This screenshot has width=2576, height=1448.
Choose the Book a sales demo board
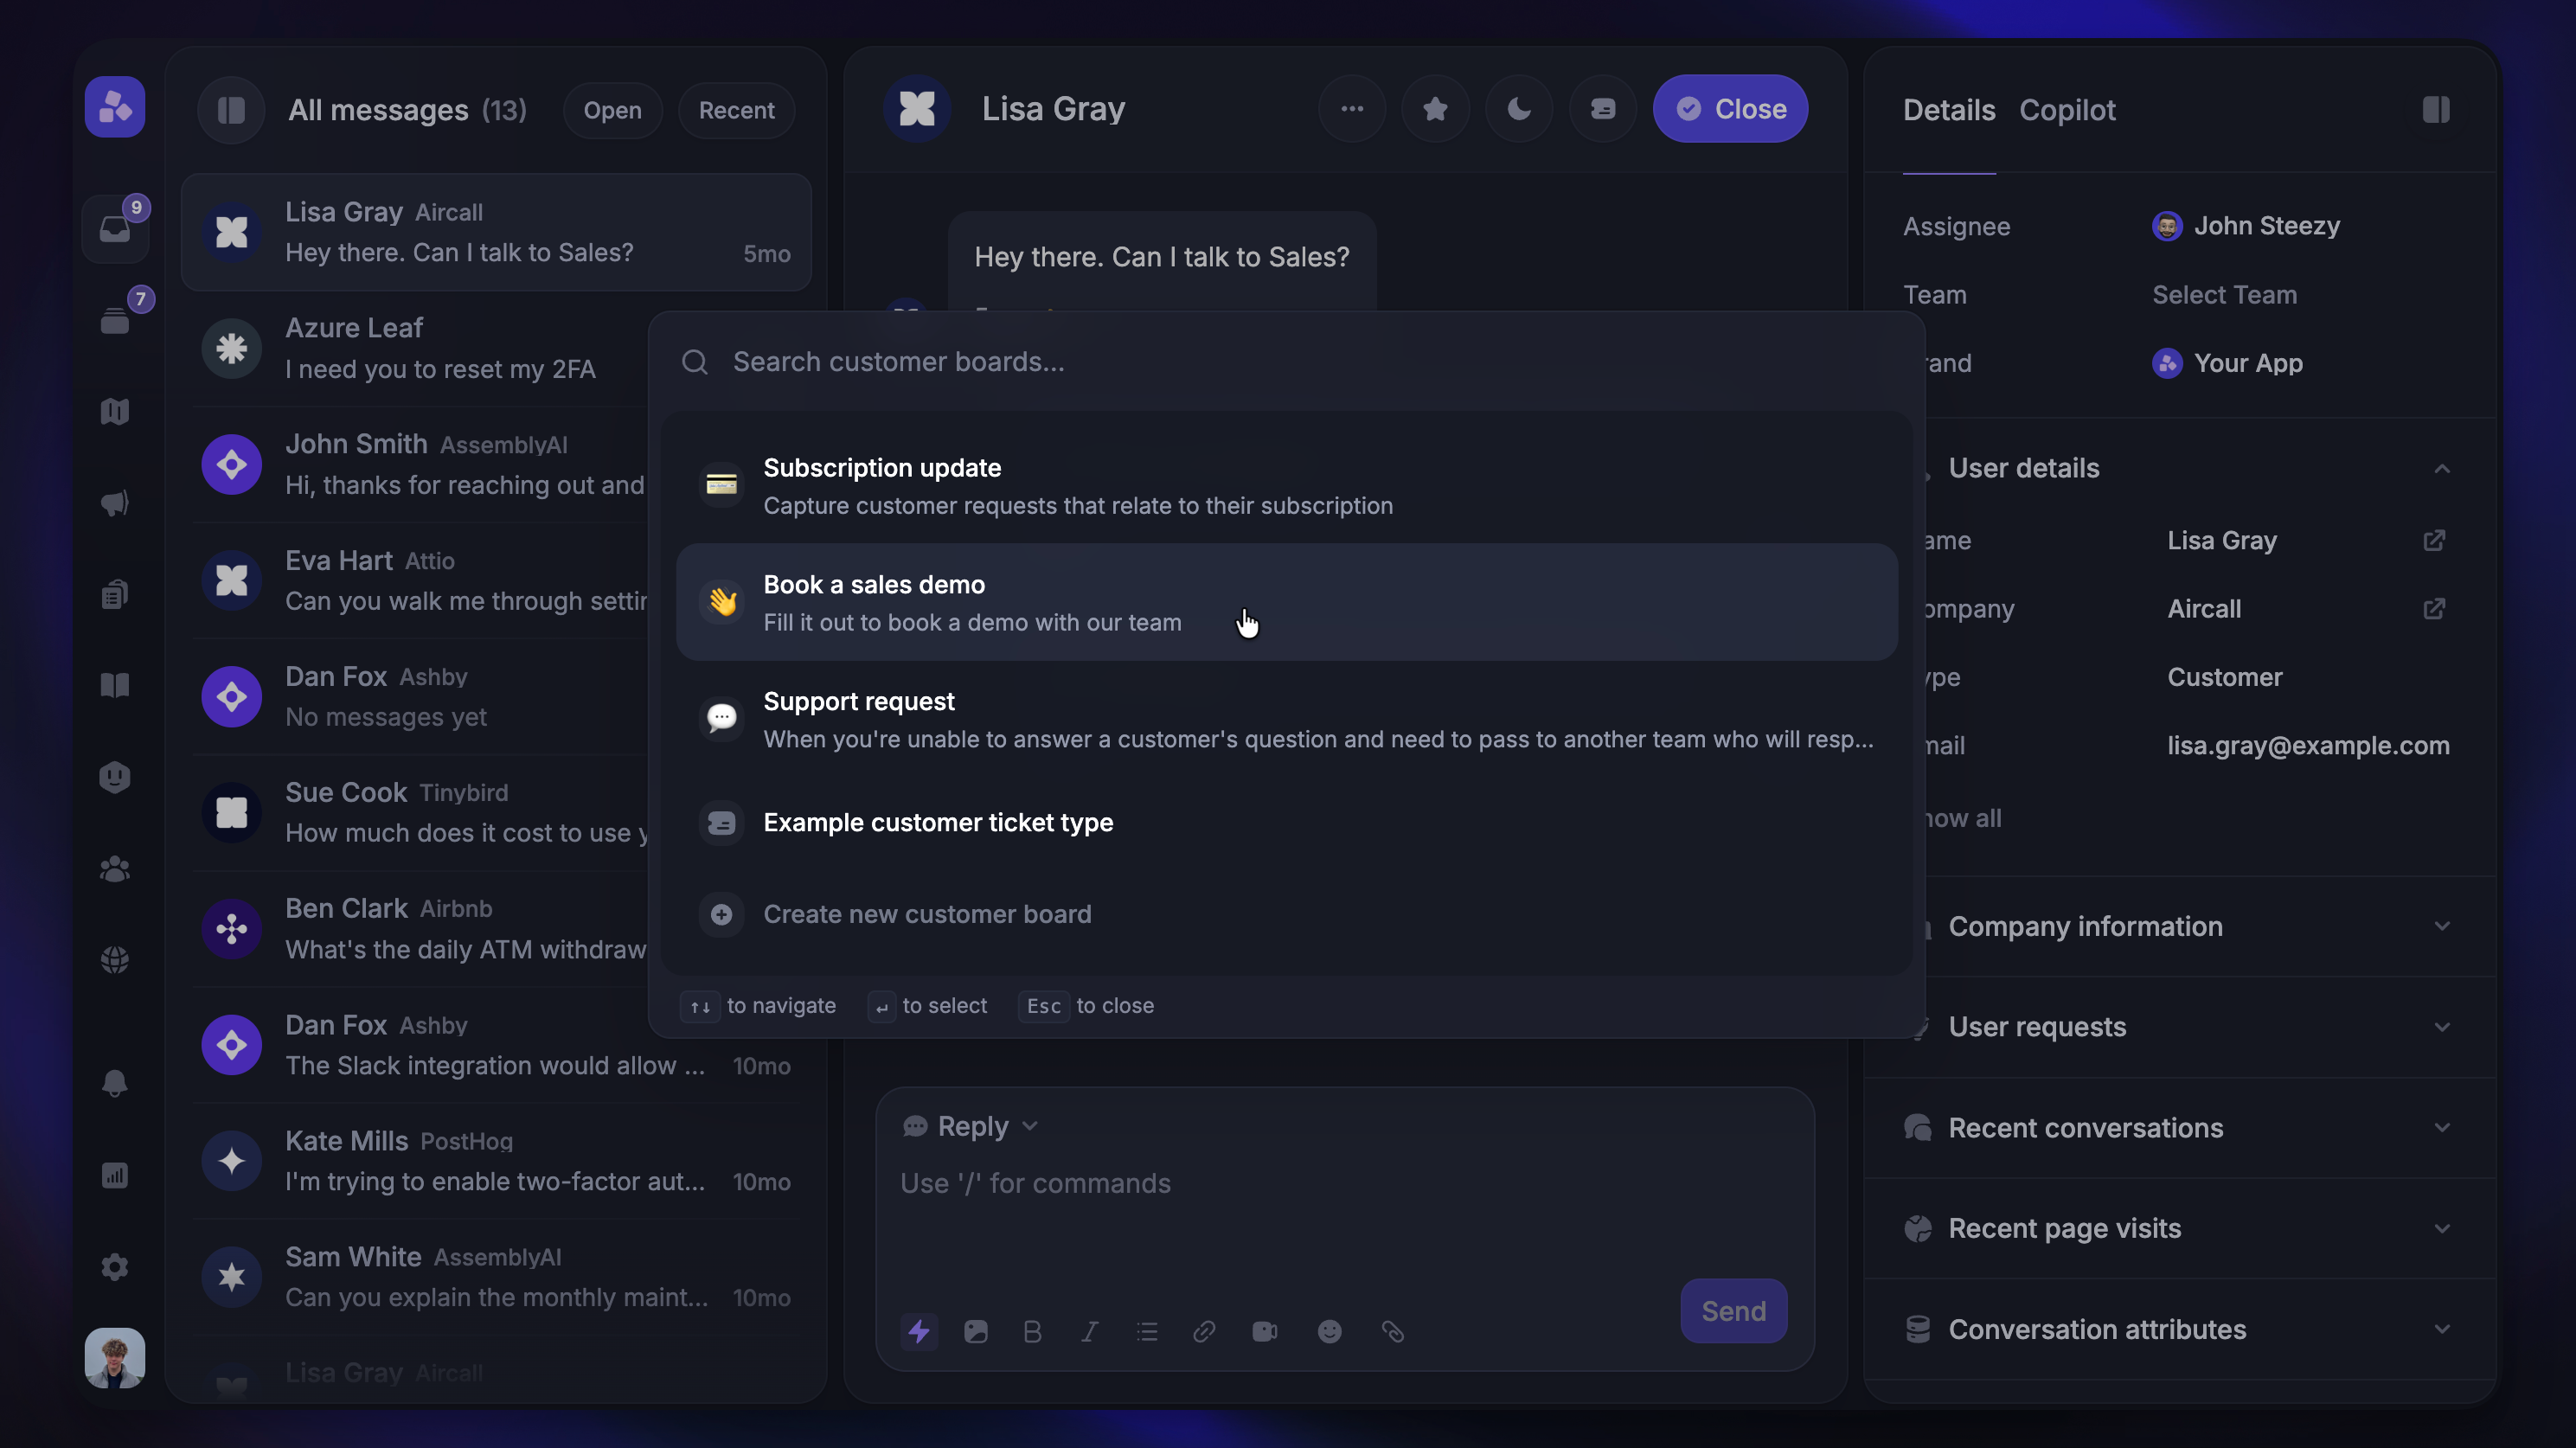tap(1287, 602)
